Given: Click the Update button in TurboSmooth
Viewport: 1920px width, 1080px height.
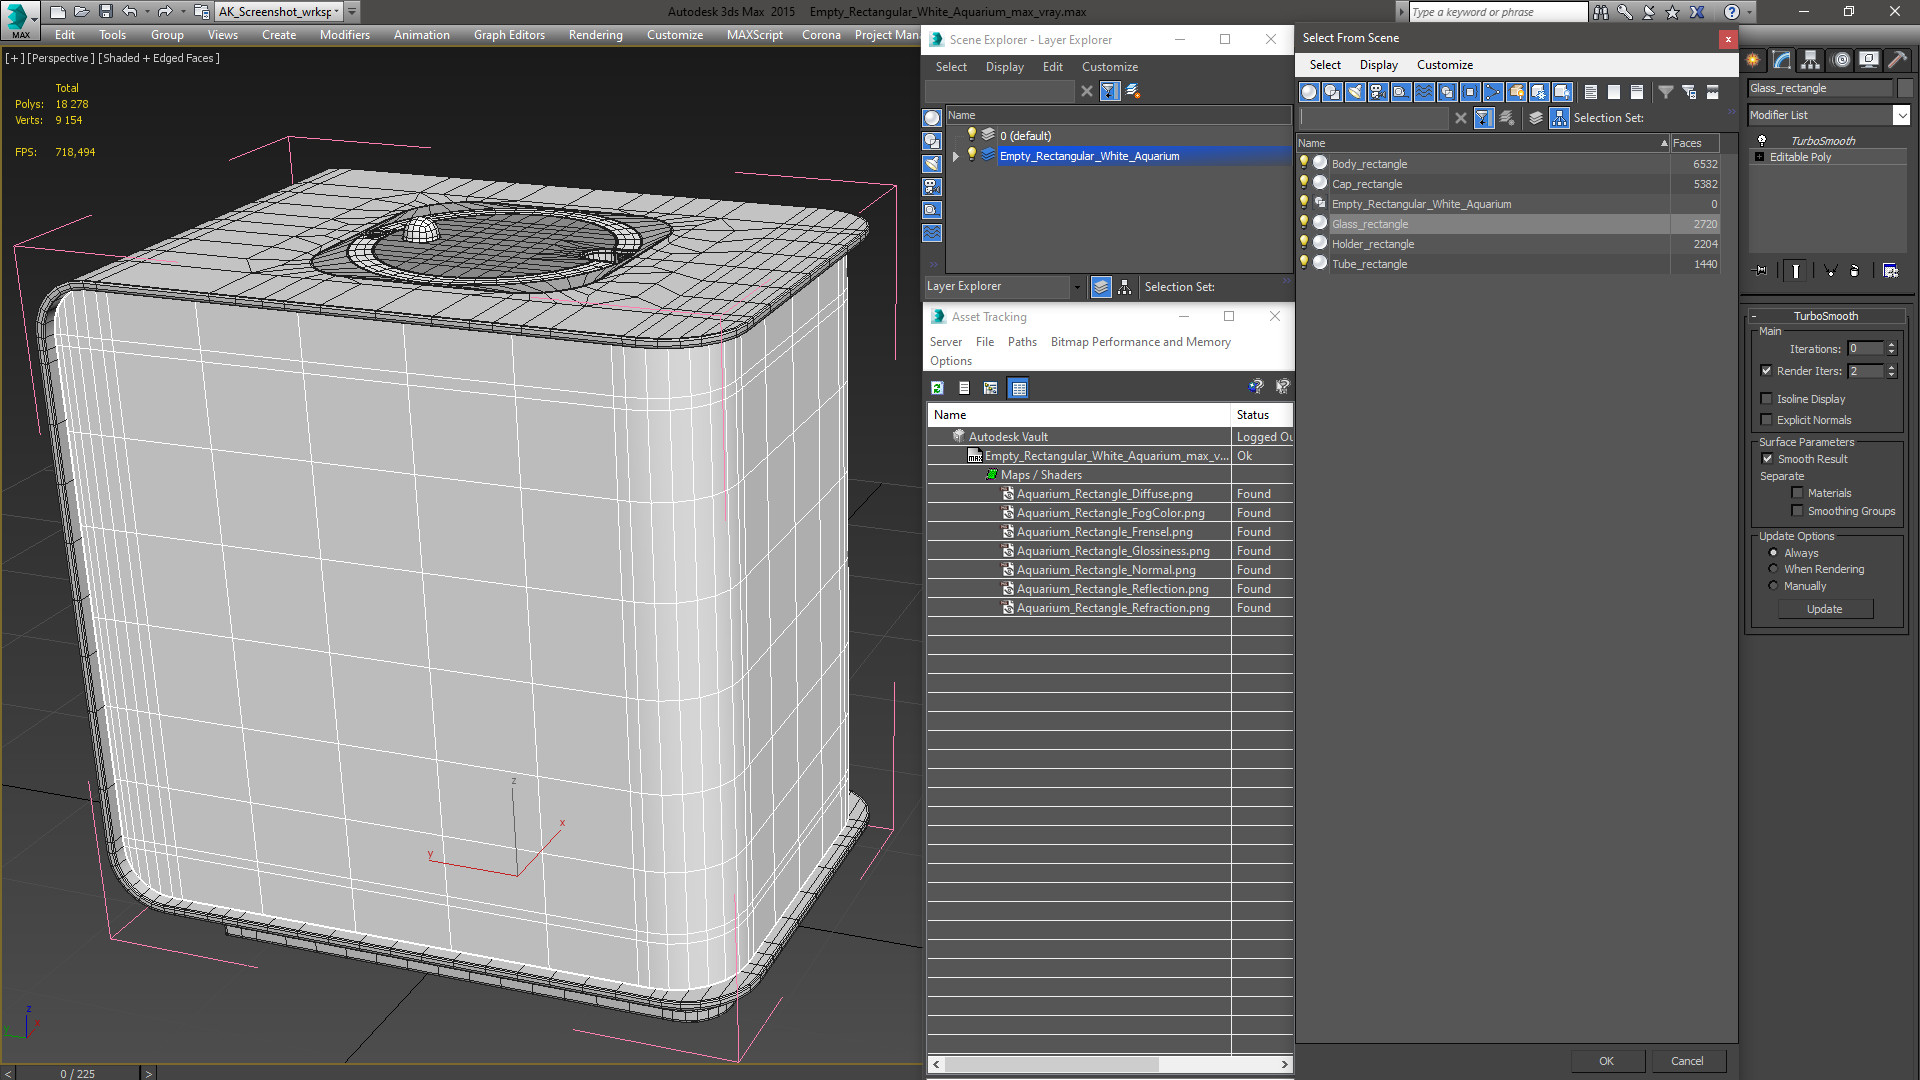Looking at the screenshot, I should (1824, 609).
